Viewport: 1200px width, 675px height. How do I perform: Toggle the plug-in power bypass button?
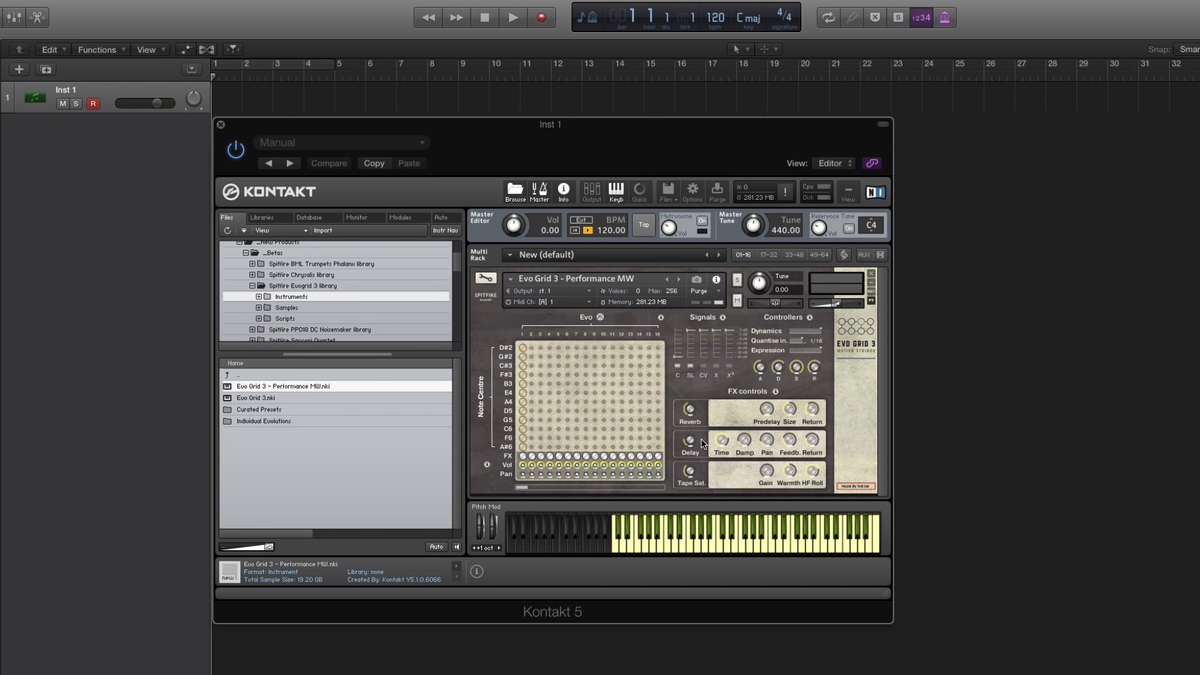(x=236, y=150)
